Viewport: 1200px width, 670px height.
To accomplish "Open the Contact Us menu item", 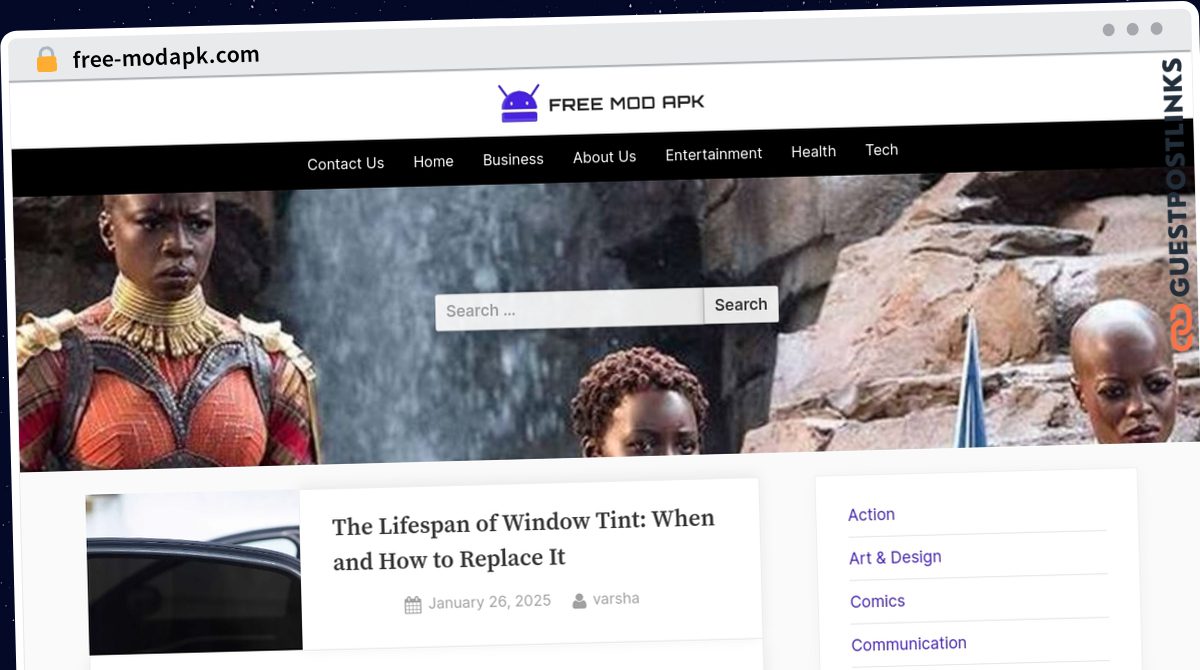I will point(345,164).
